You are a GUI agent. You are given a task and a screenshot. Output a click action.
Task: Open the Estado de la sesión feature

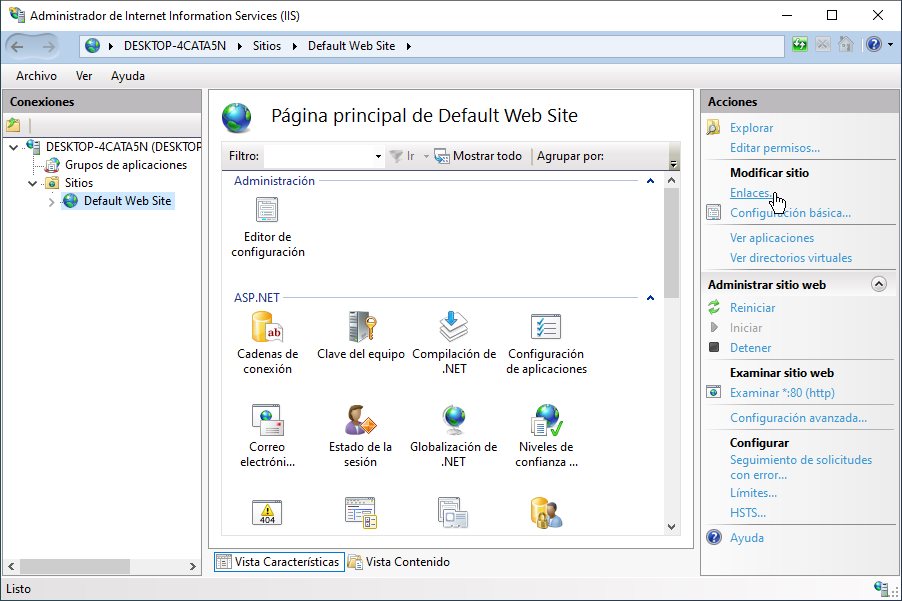(x=361, y=436)
